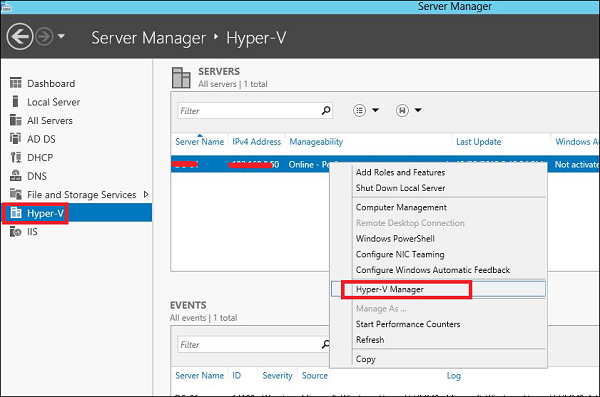Click the forward navigation arrow button
This screenshot has width=600, height=397.
(44, 37)
